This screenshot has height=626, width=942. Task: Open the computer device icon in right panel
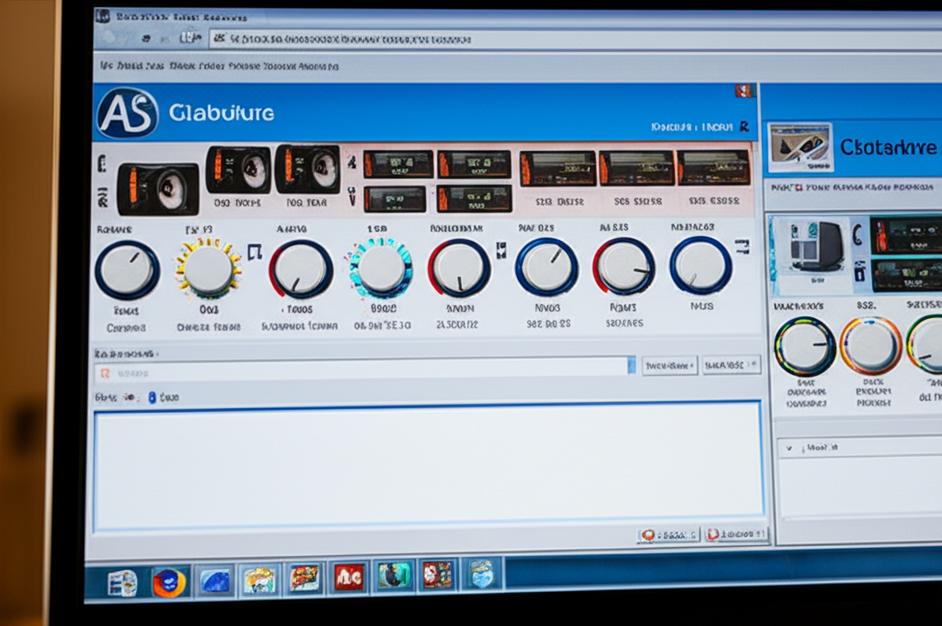coord(815,246)
